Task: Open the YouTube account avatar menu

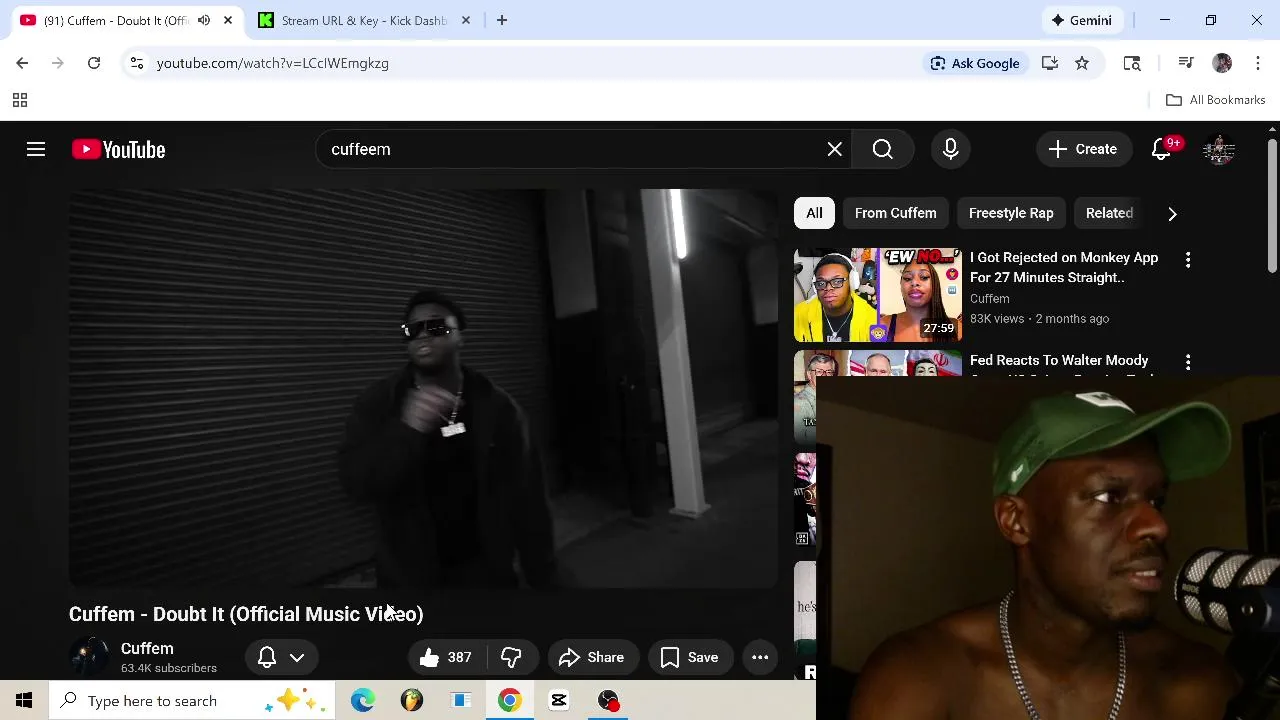Action: coord(1219,149)
